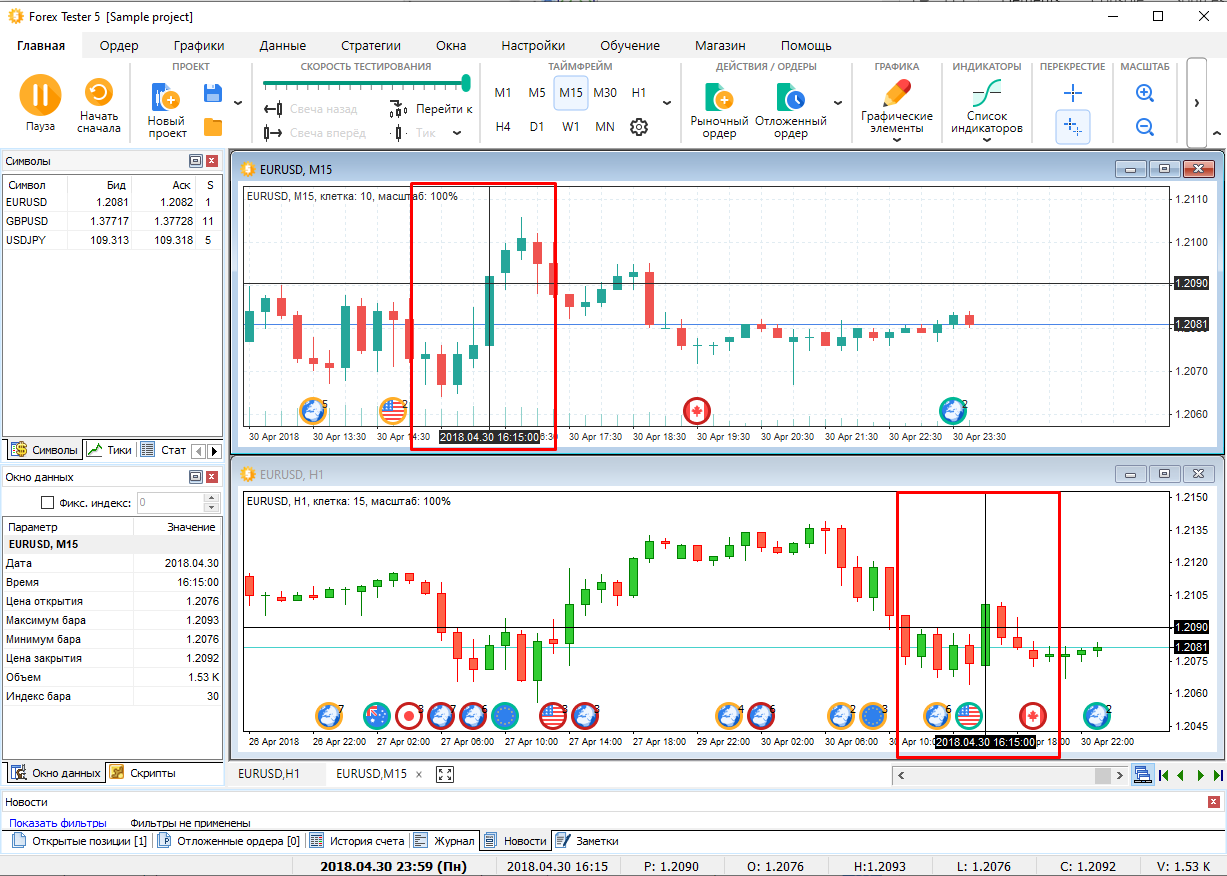
Task: Select the M30 timeframe toggle
Action: click(605, 93)
